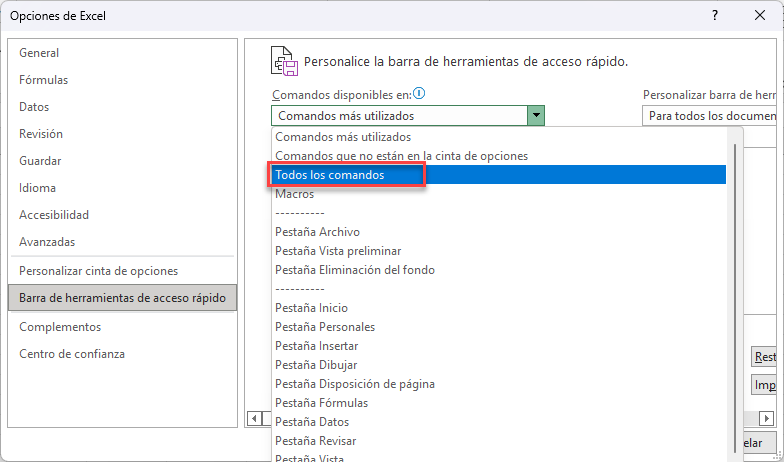The width and height of the screenshot is (784, 462).
Task: Select Pestaña Inicio list item
Action: [x=500, y=308]
